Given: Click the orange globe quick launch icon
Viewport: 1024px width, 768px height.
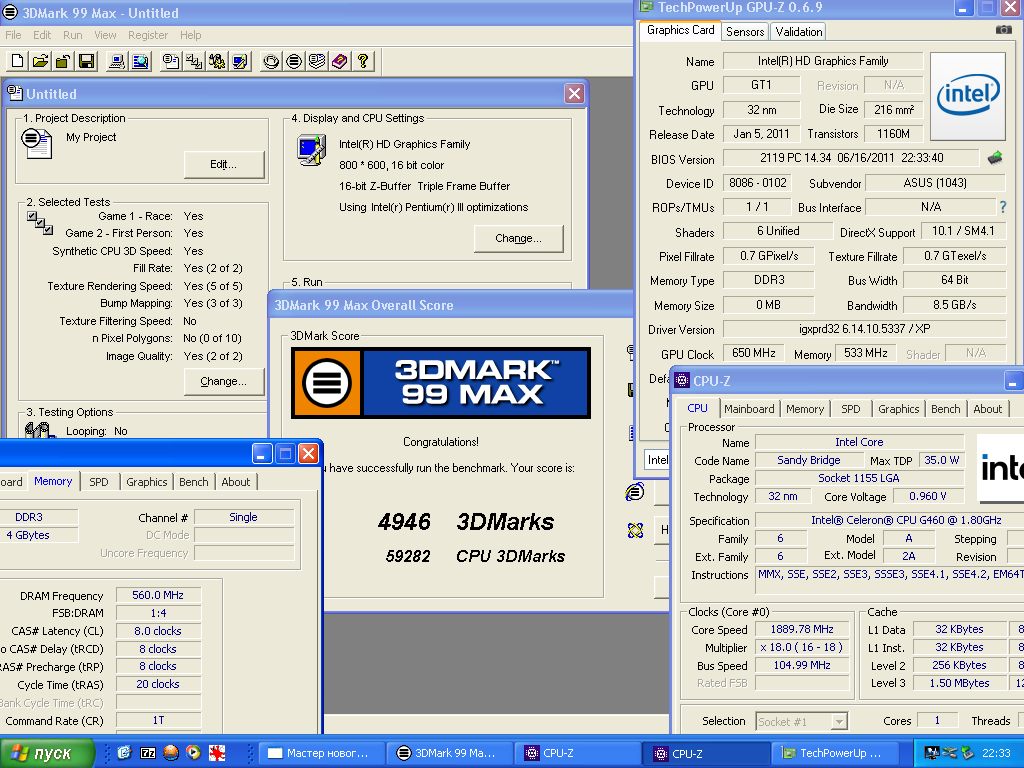Looking at the screenshot, I should (x=171, y=752).
